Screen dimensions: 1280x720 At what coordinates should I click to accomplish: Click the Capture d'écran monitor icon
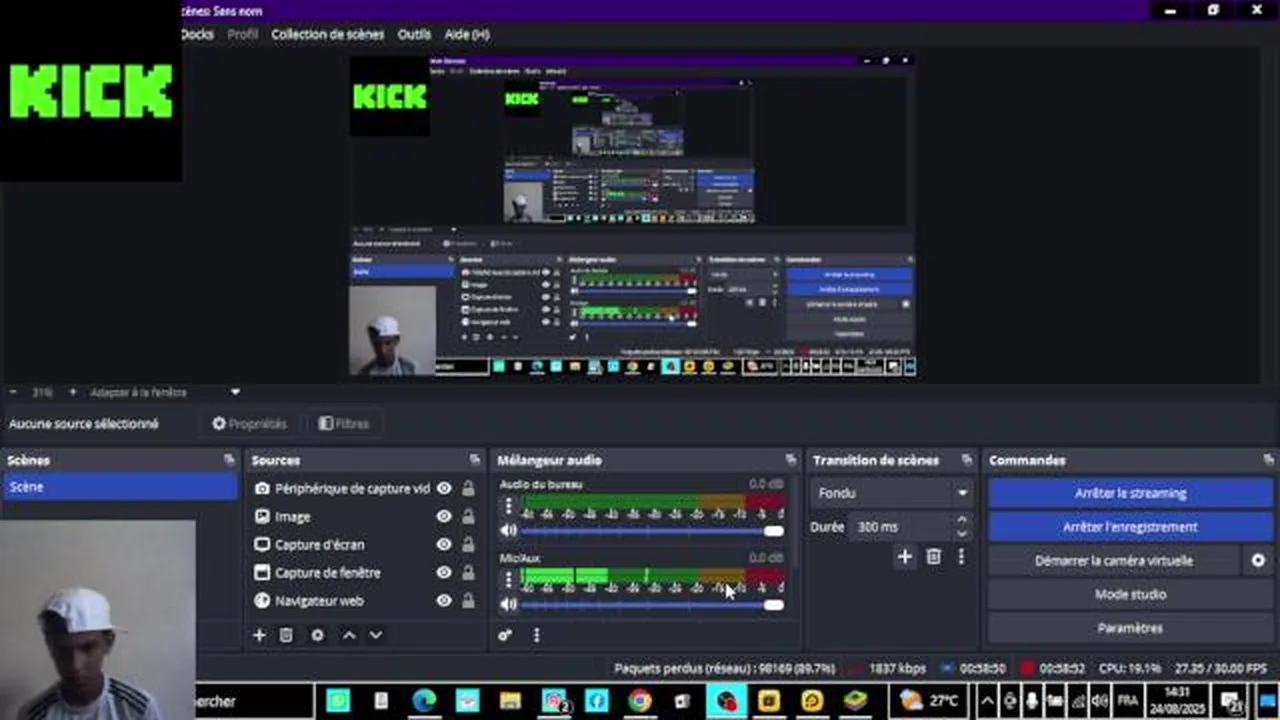coord(262,545)
